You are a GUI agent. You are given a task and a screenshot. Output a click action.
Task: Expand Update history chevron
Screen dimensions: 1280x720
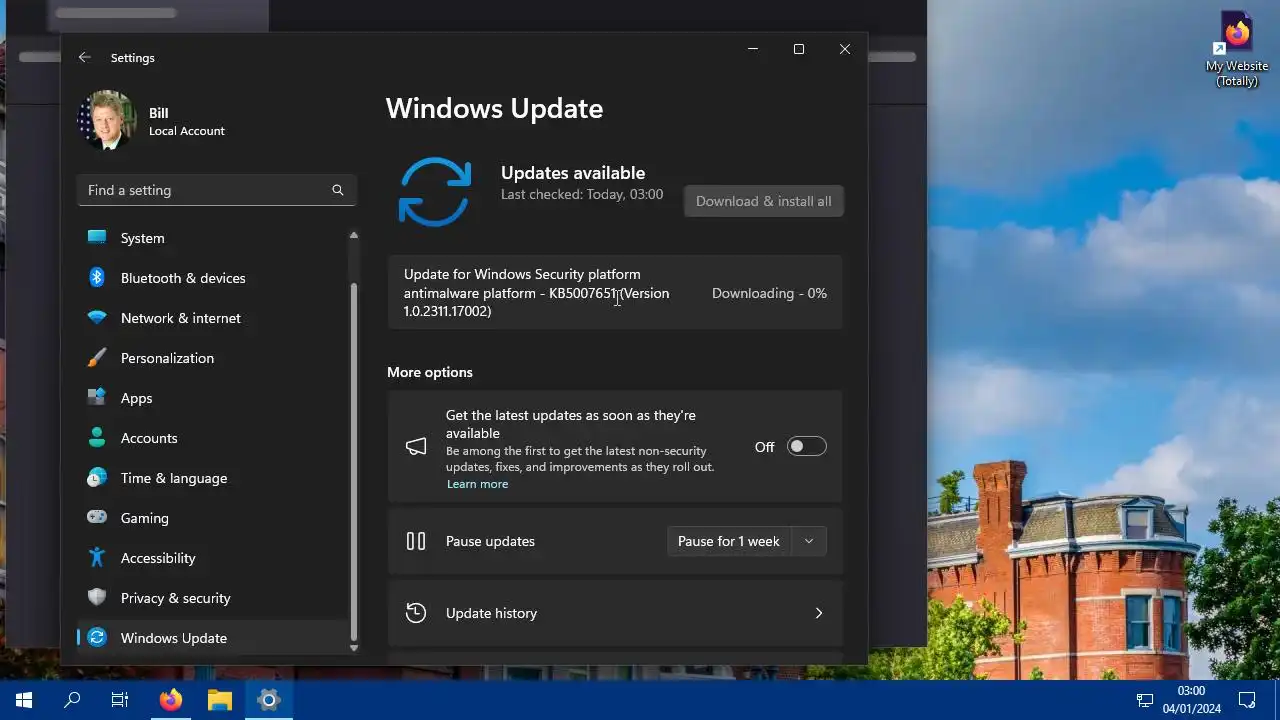(x=819, y=613)
